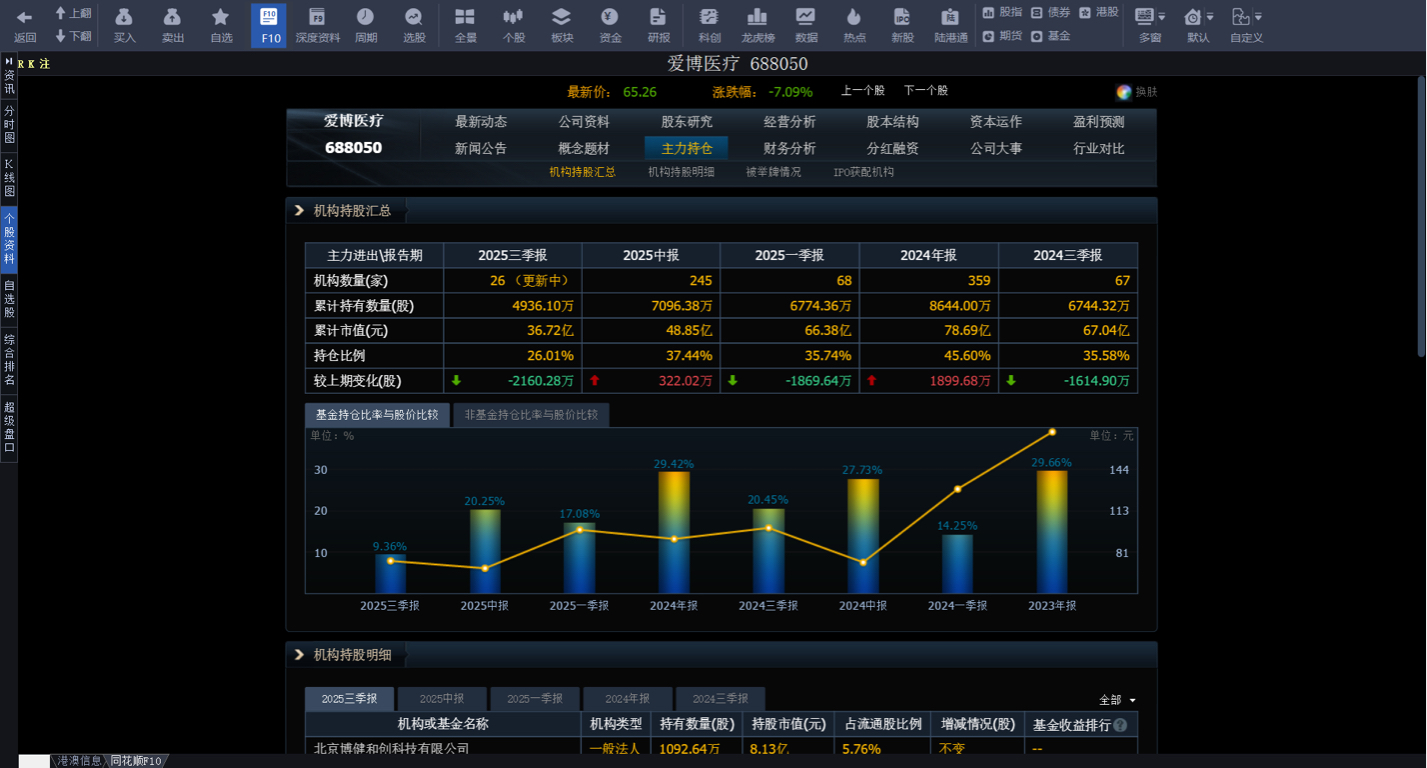Expand the 多窗 dropdown arrow
Image resolution: width=1427 pixels, height=768 pixels.
pyautogui.click(x=1161, y=17)
